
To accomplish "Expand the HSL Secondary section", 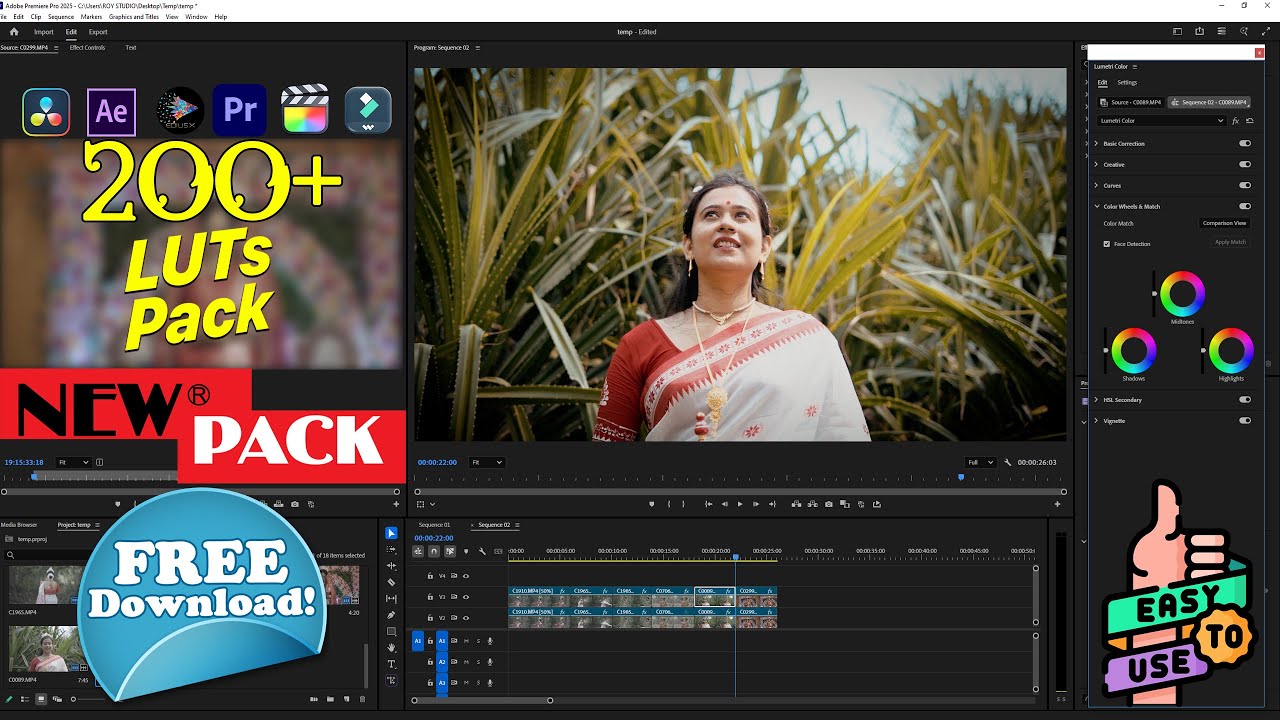I will tap(1097, 399).
